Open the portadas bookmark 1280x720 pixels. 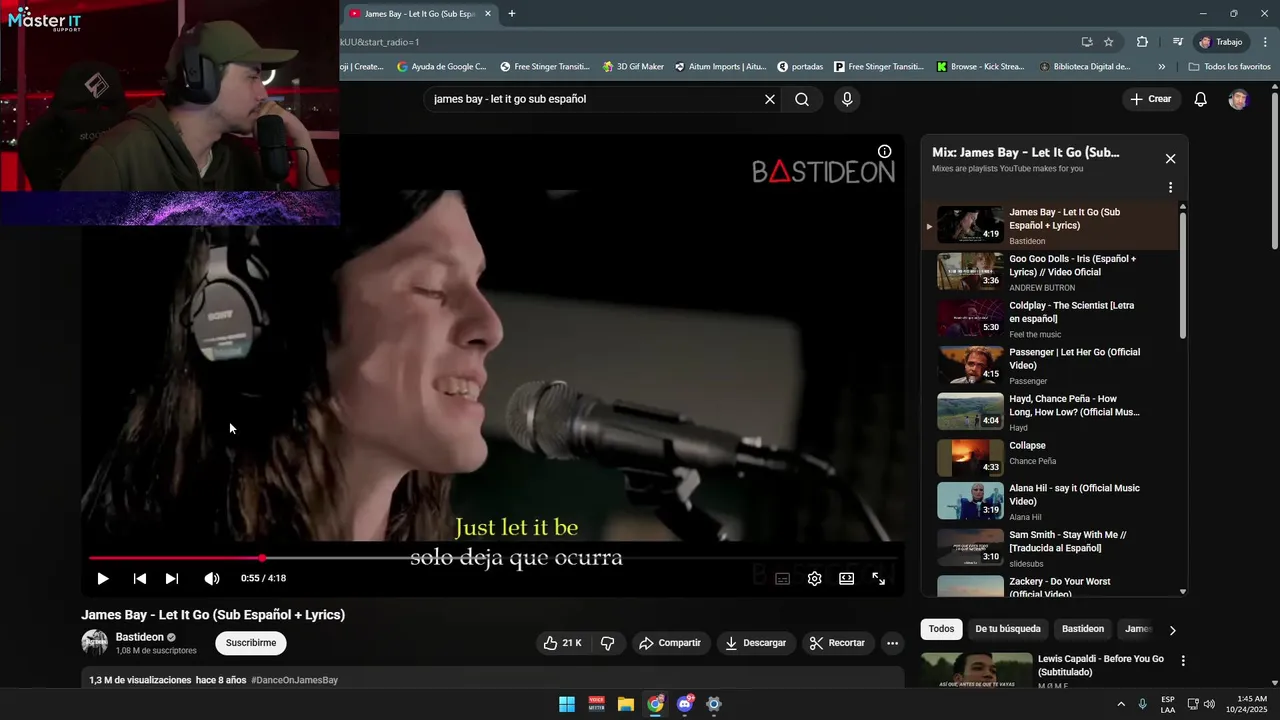pos(800,67)
